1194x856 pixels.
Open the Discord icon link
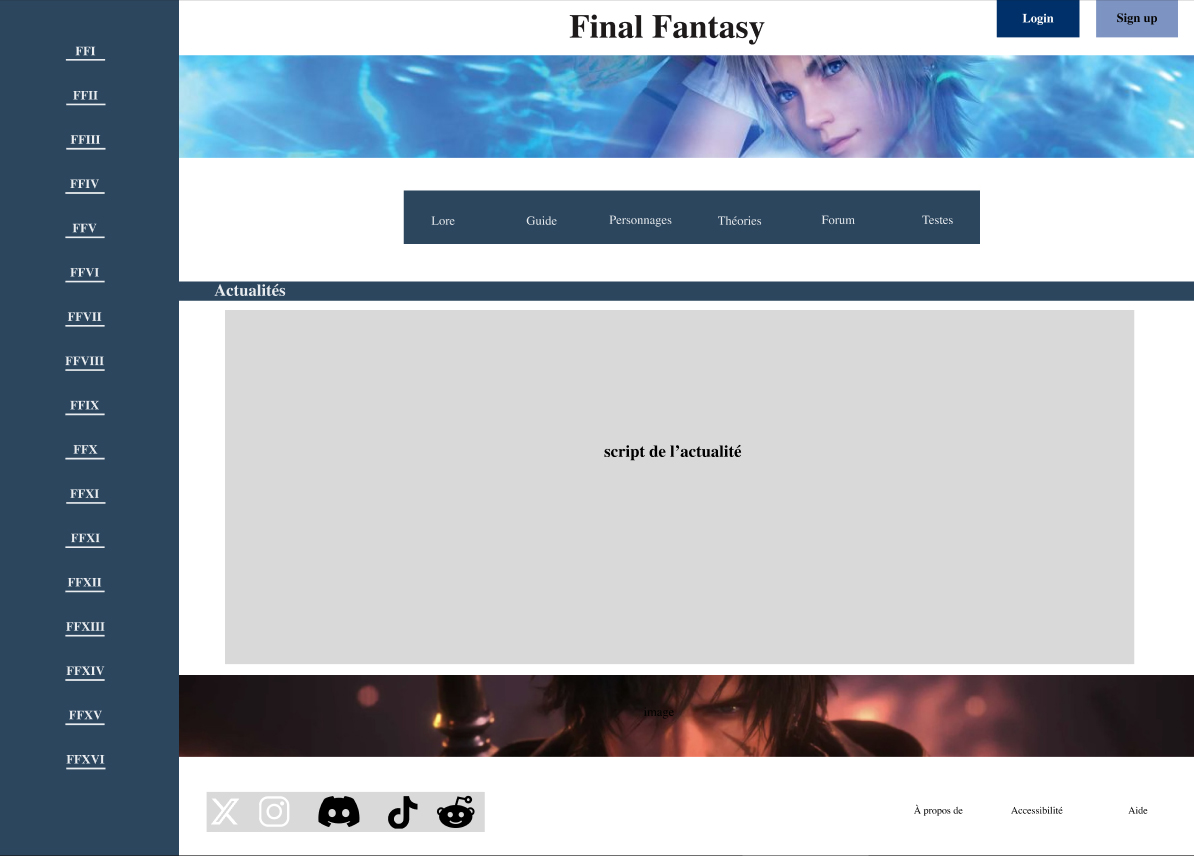click(x=339, y=812)
